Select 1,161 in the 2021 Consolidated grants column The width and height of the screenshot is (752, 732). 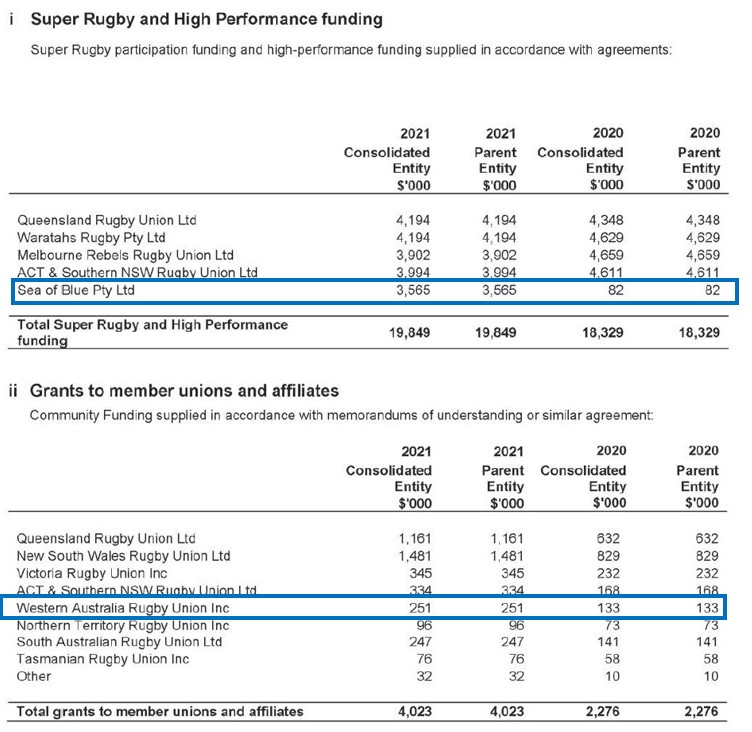(415, 539)
